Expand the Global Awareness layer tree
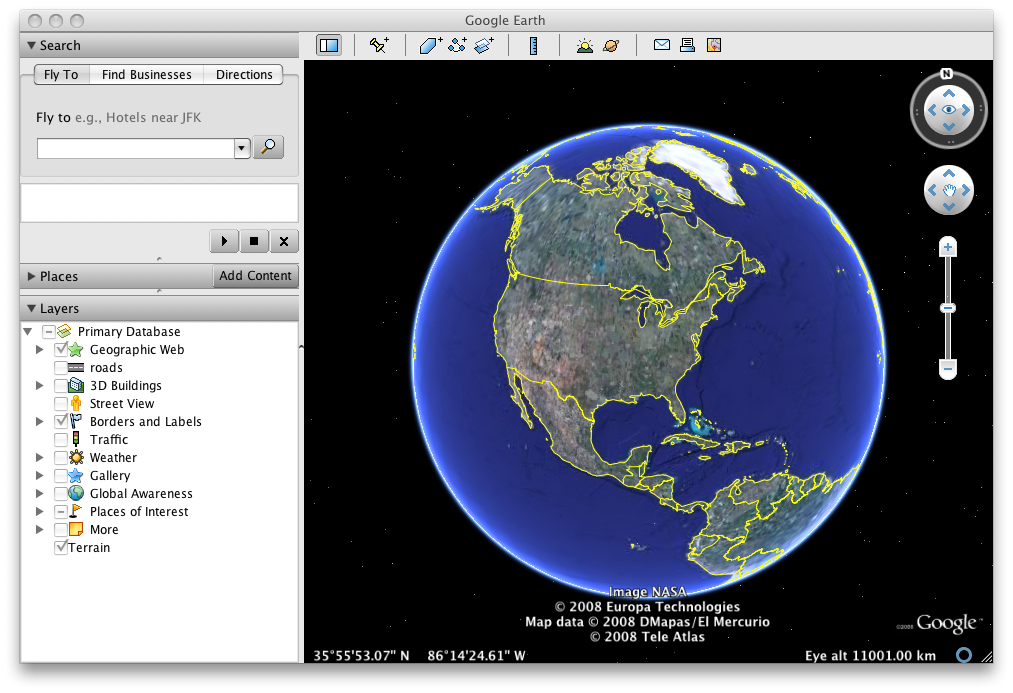The height and width of the screenshot is (693, 1013). coord(39,493)
